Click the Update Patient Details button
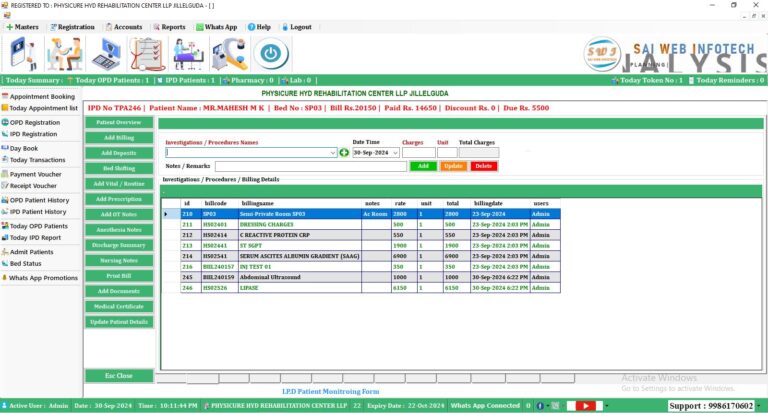Screen dimensions: 768x413 119,322
